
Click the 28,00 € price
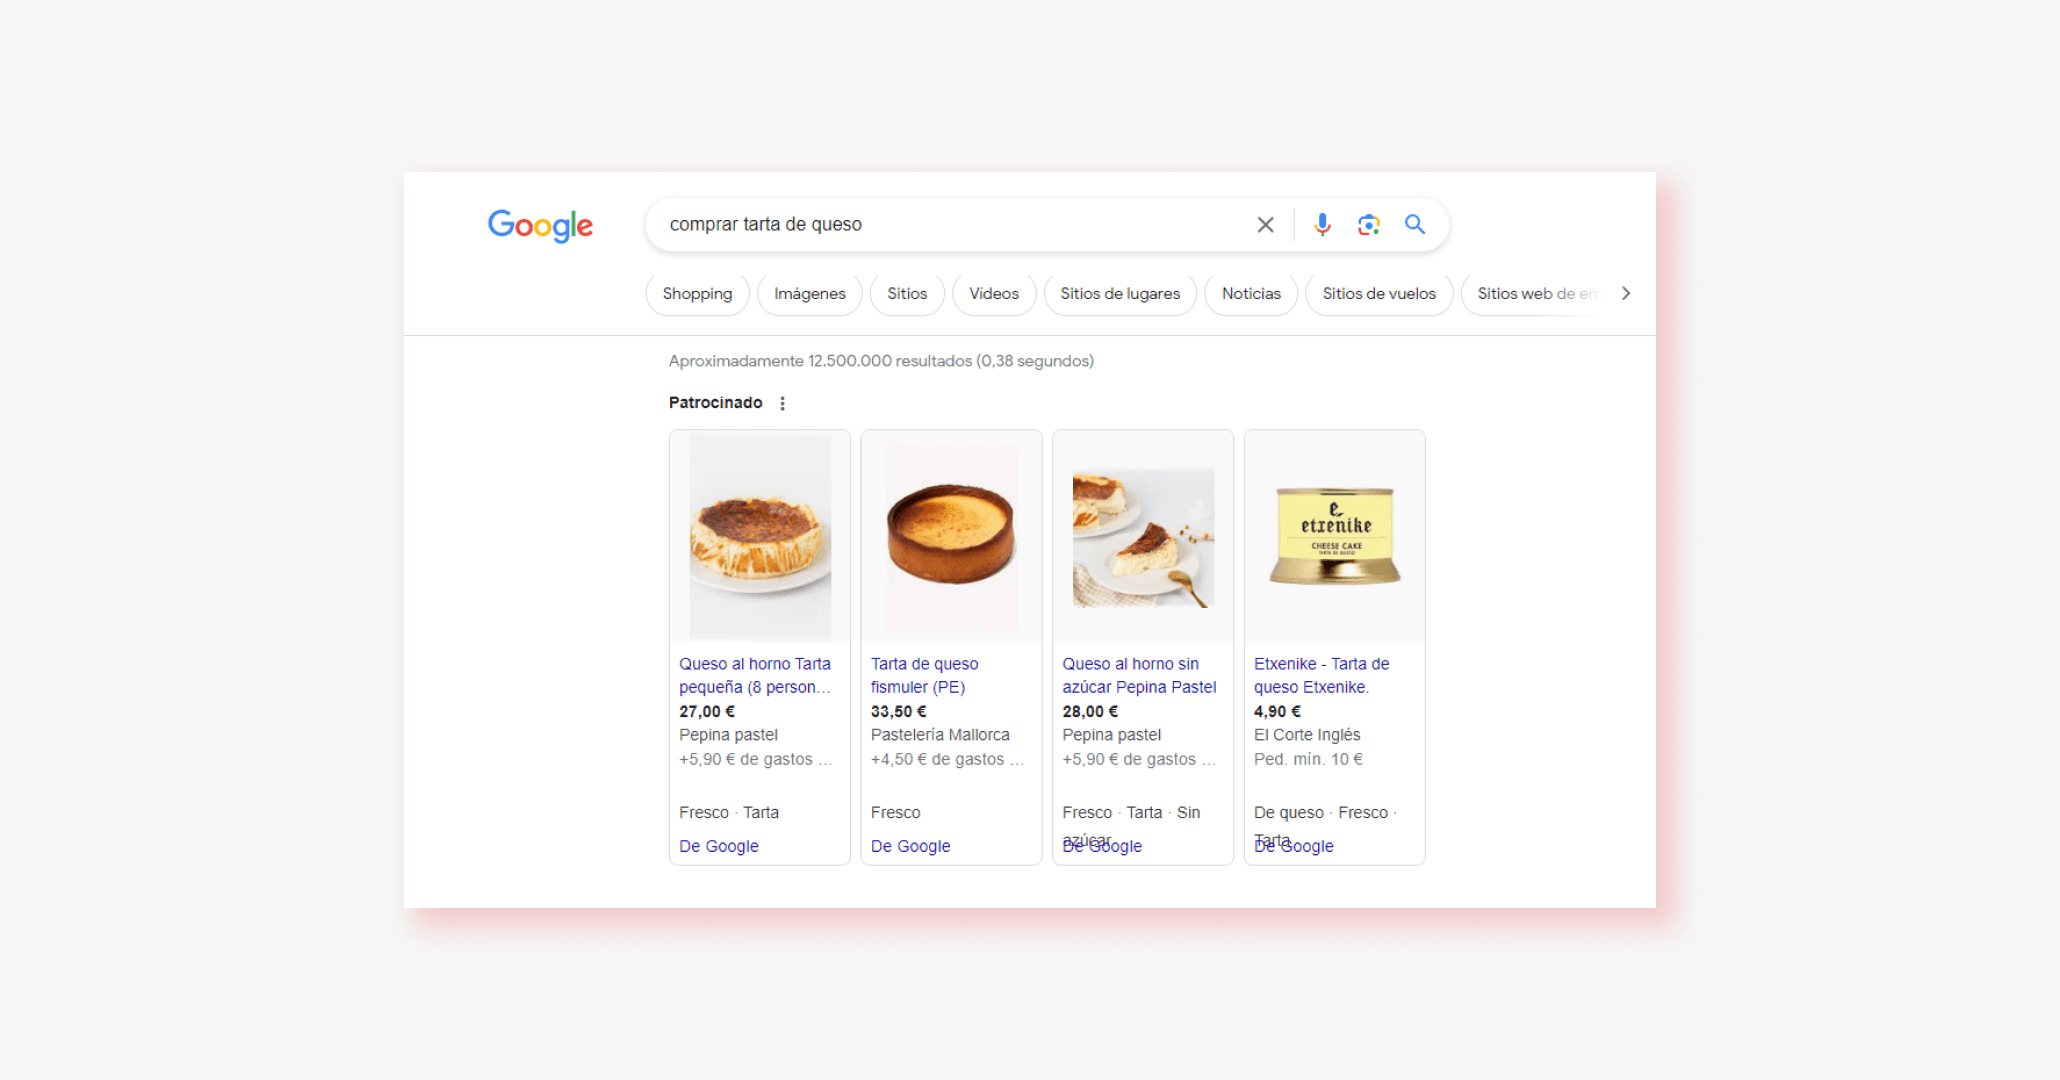click(1090, 711)
